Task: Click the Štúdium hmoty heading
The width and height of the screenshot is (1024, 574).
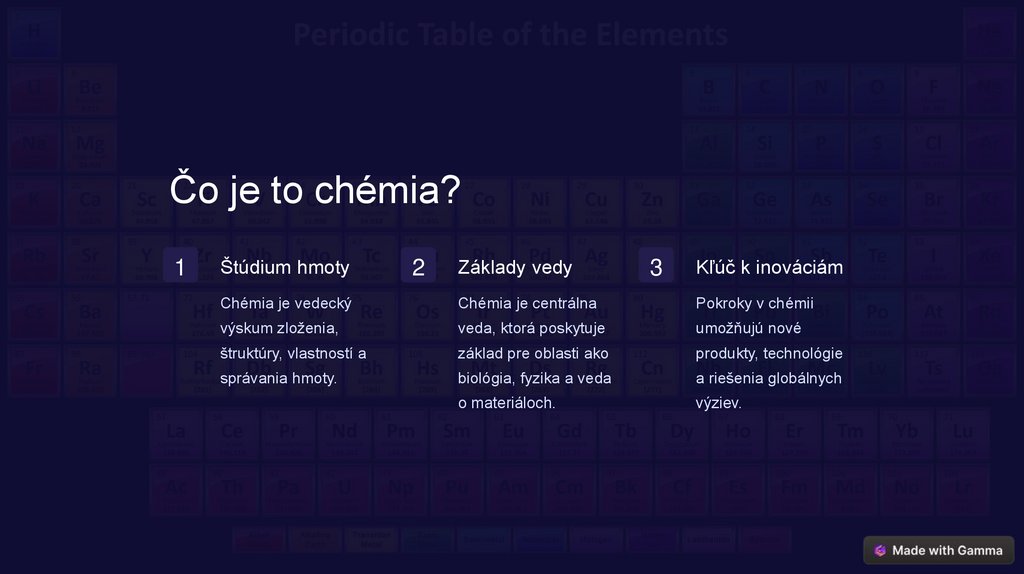Action: coord(285,267)
